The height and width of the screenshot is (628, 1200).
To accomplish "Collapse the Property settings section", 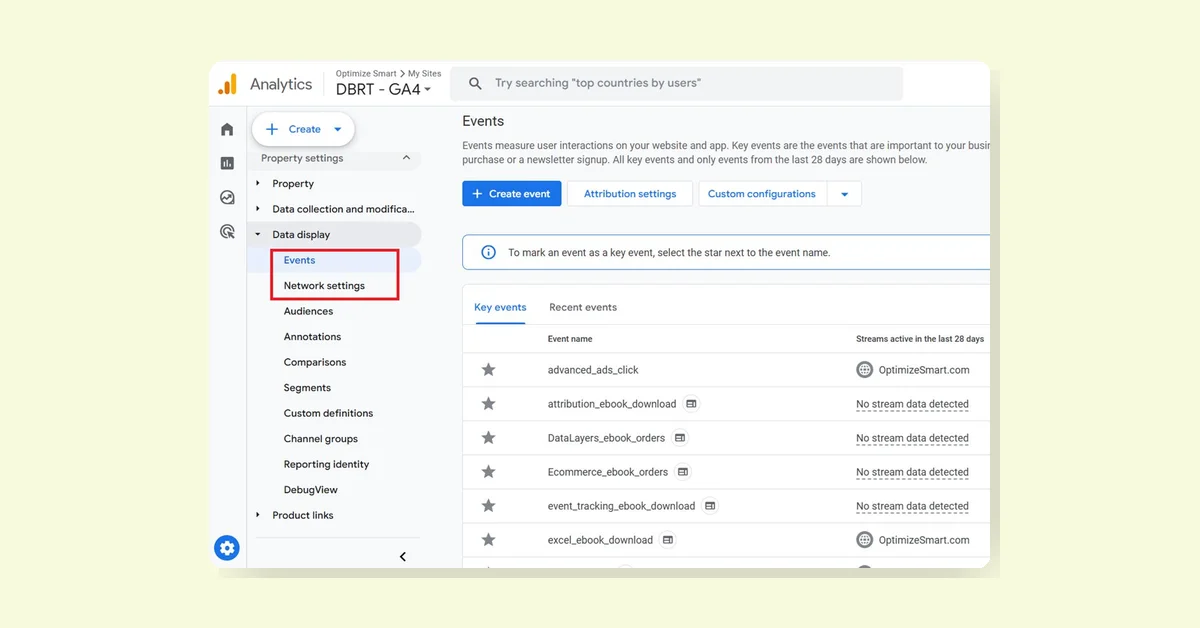I will pos(406,158).
